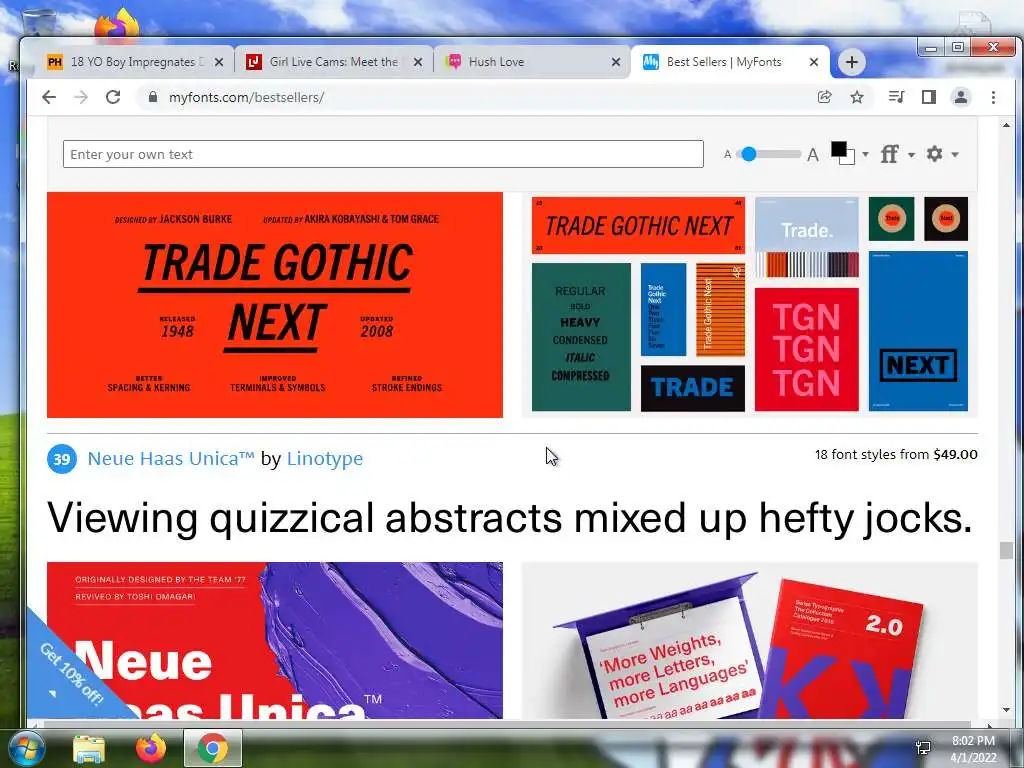Viewport: 1024px width, 768px height.
Task: Click the browser forward arrow
Action: [81, 97]
